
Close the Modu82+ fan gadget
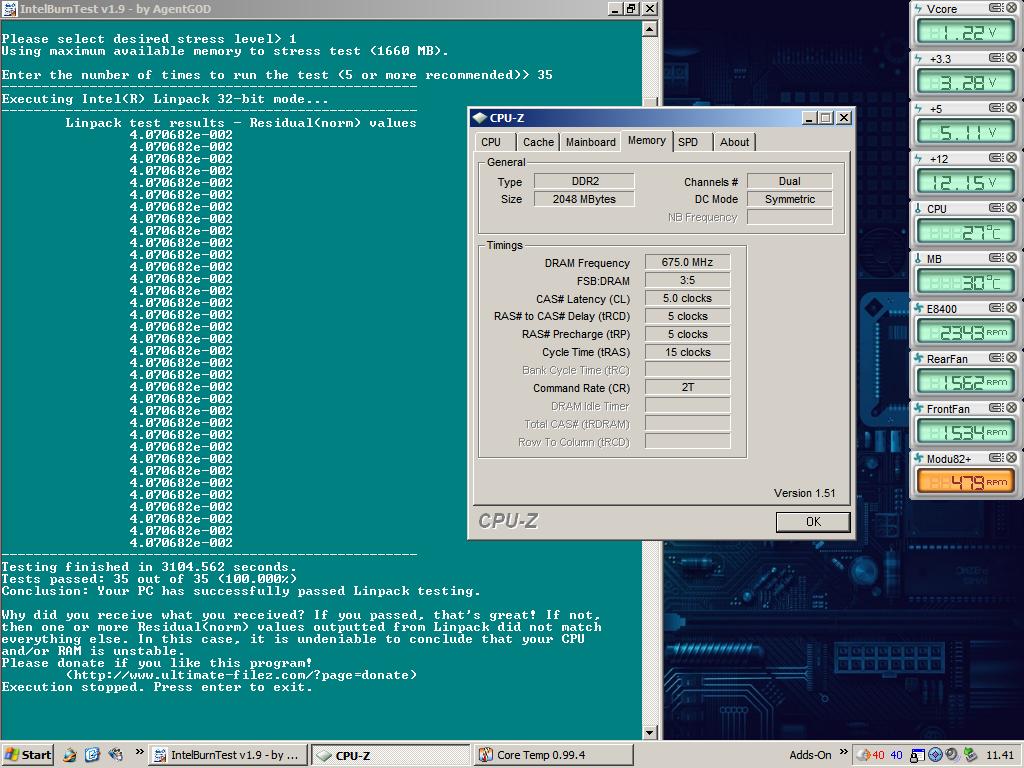point(1011,458)
